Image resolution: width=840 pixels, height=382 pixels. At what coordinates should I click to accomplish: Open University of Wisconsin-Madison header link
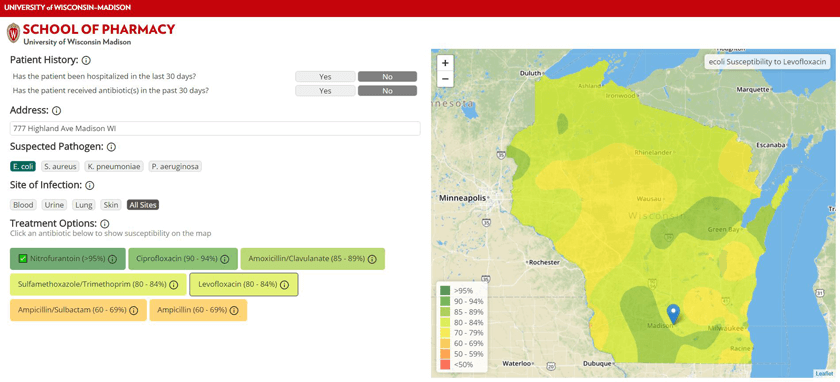coord(68,8)
